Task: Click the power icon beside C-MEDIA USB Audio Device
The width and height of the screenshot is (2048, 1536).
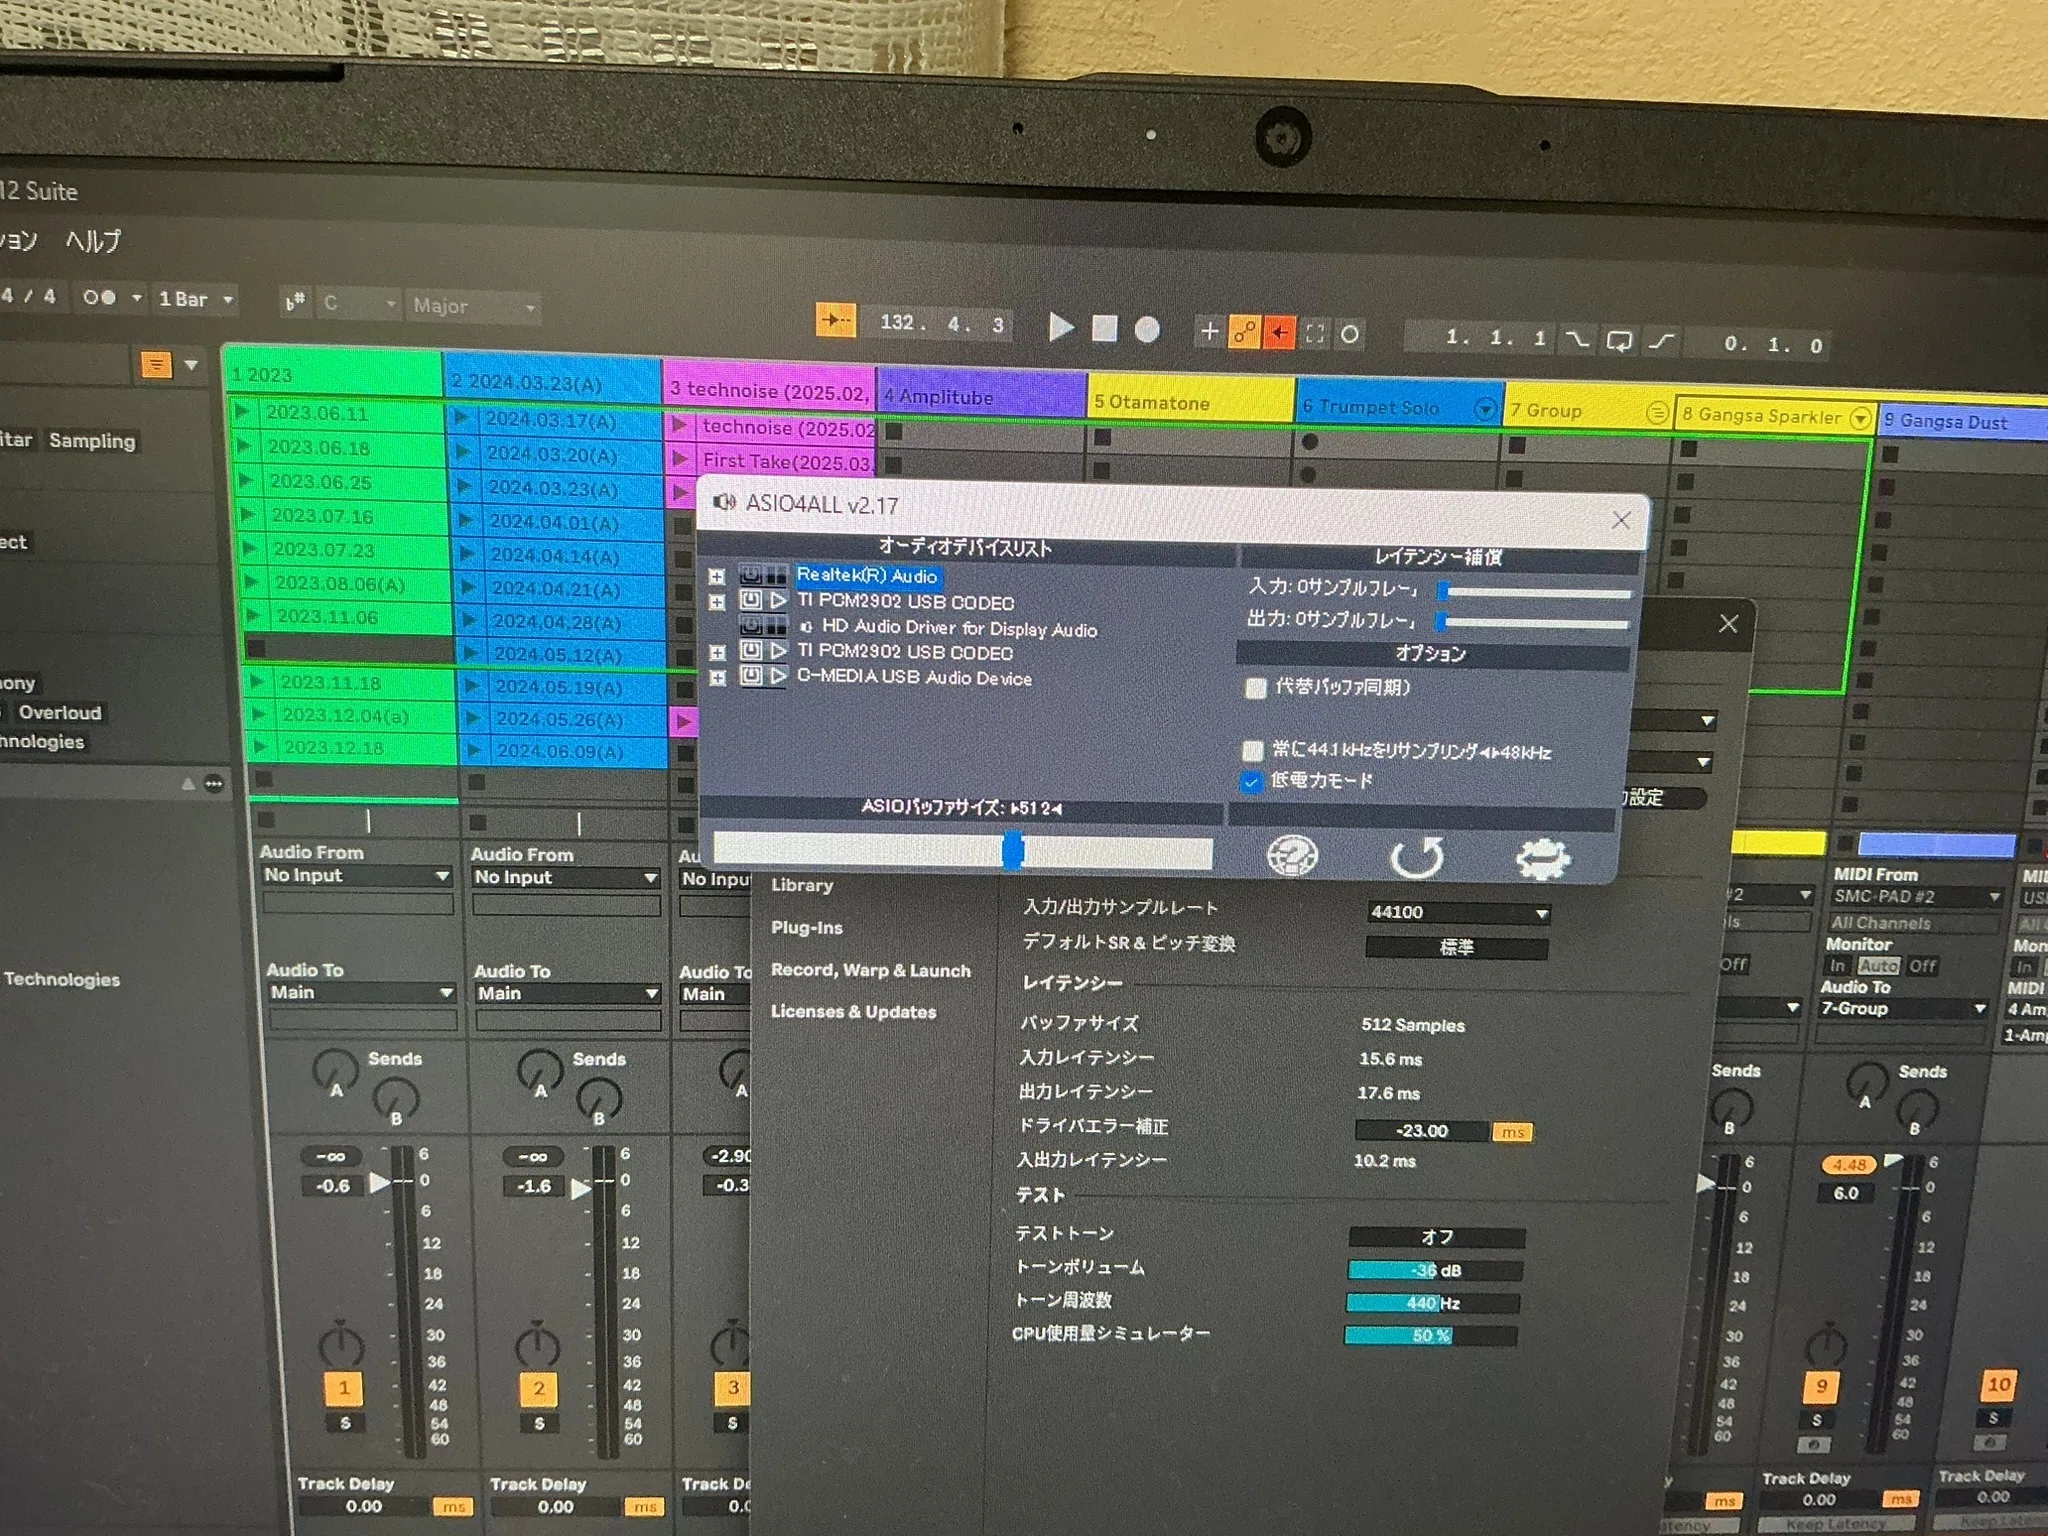Action: coord(751,677)
